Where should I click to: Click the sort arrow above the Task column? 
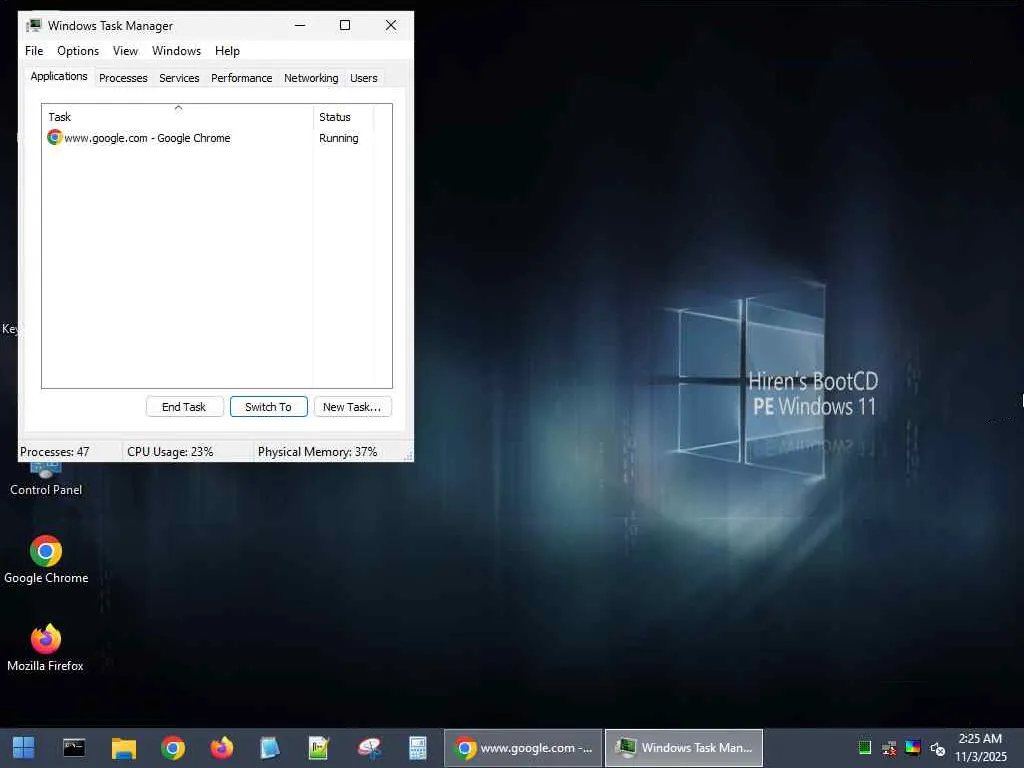178,108
